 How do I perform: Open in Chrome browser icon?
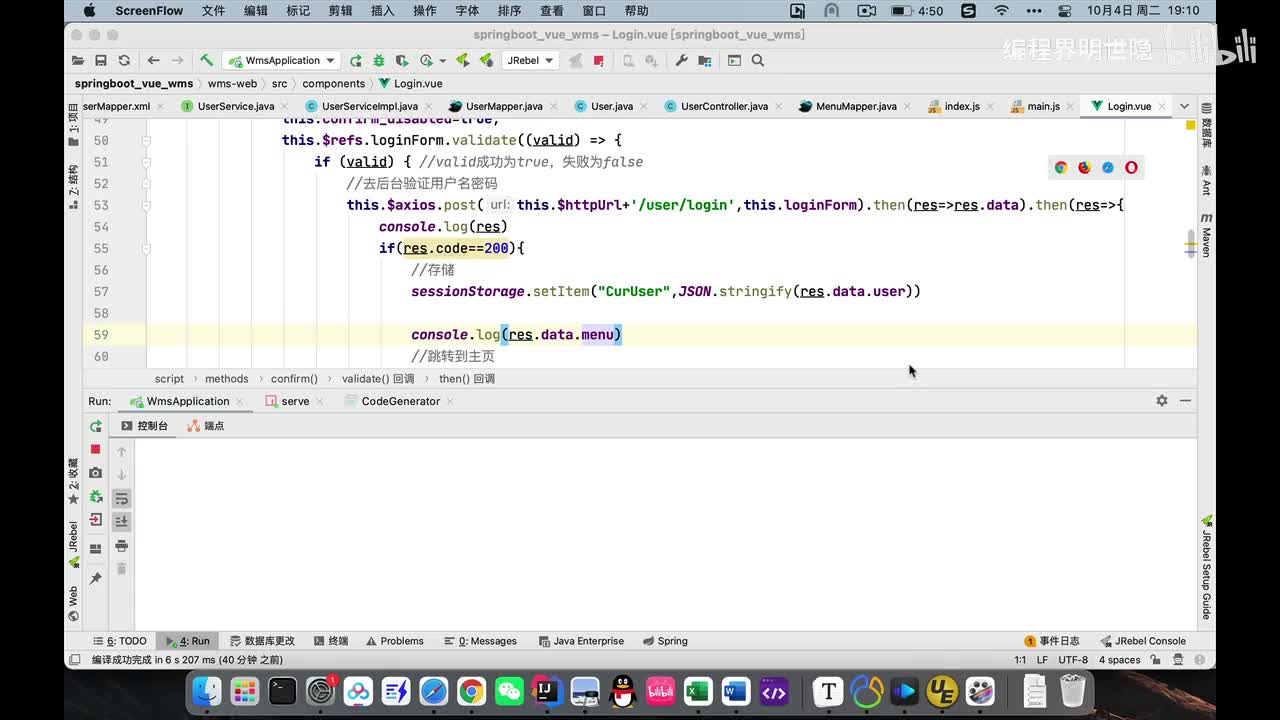1061,168
